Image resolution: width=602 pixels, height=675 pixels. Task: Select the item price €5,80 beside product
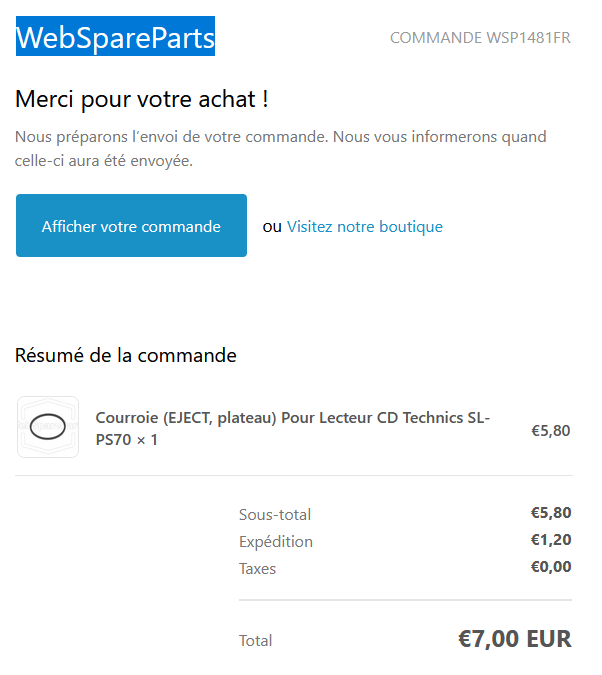coord(551,430)
